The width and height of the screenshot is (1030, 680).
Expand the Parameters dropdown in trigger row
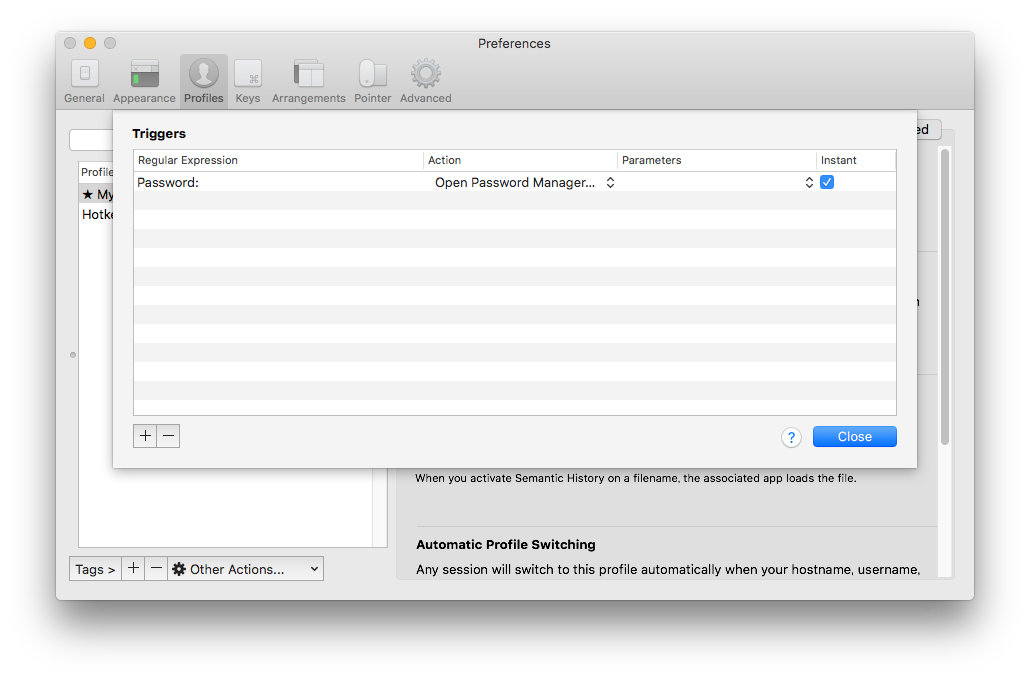tap(717, 183)
